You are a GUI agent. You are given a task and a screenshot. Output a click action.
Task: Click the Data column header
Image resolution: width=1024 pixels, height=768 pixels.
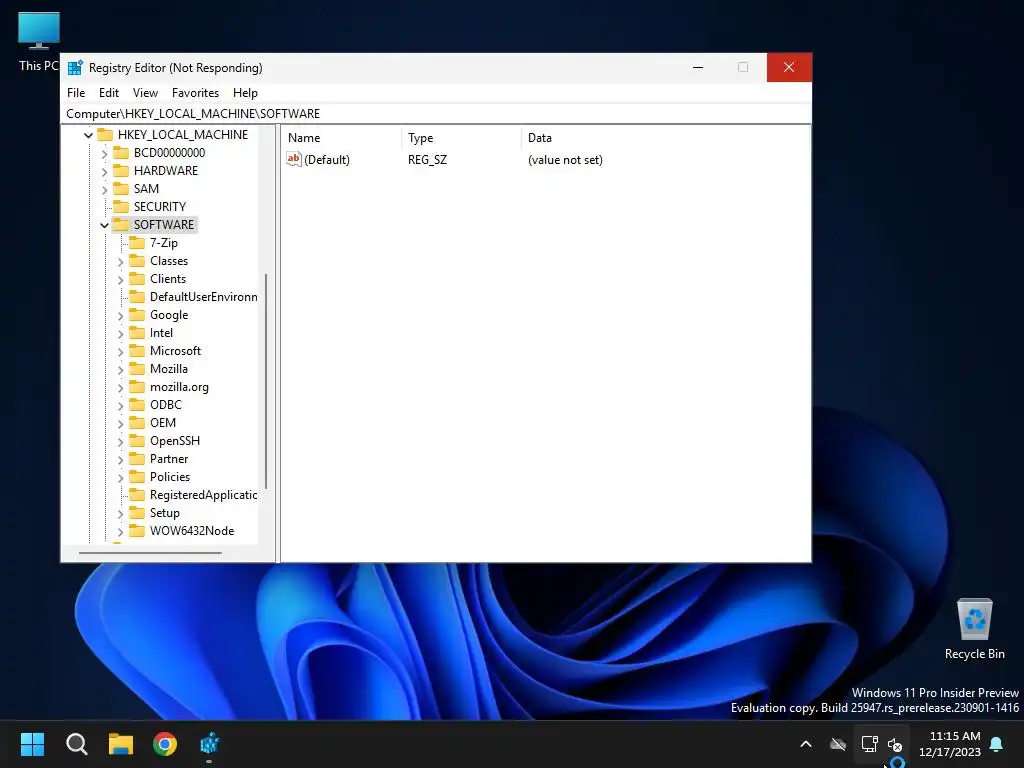tap(665, 138)
